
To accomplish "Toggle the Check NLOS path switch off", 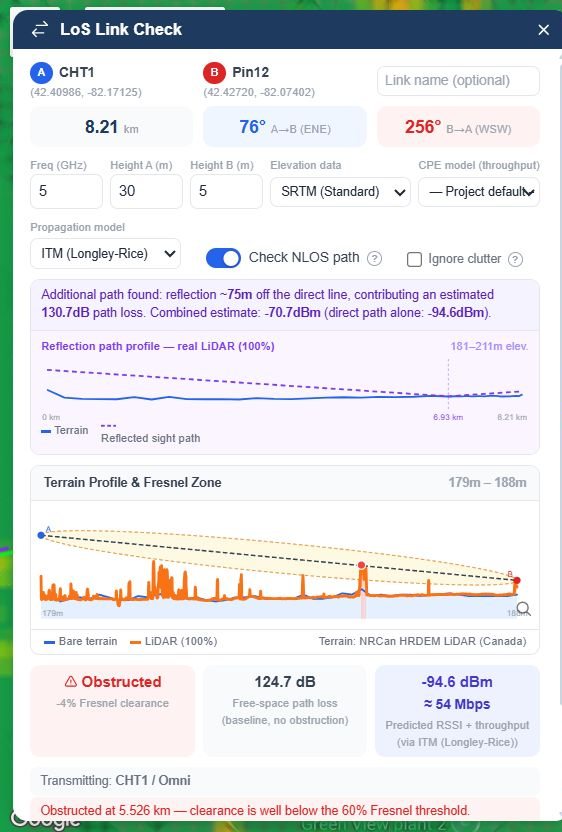I will 223,258.
